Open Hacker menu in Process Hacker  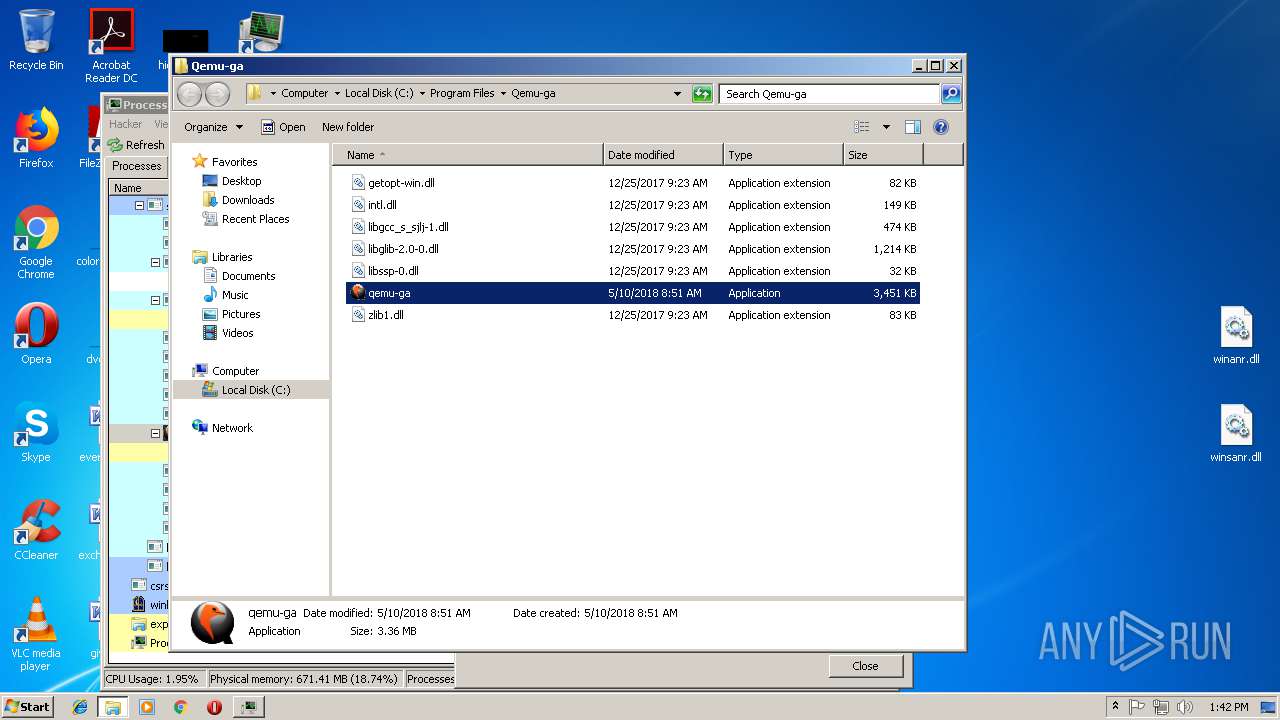point(126,124)
